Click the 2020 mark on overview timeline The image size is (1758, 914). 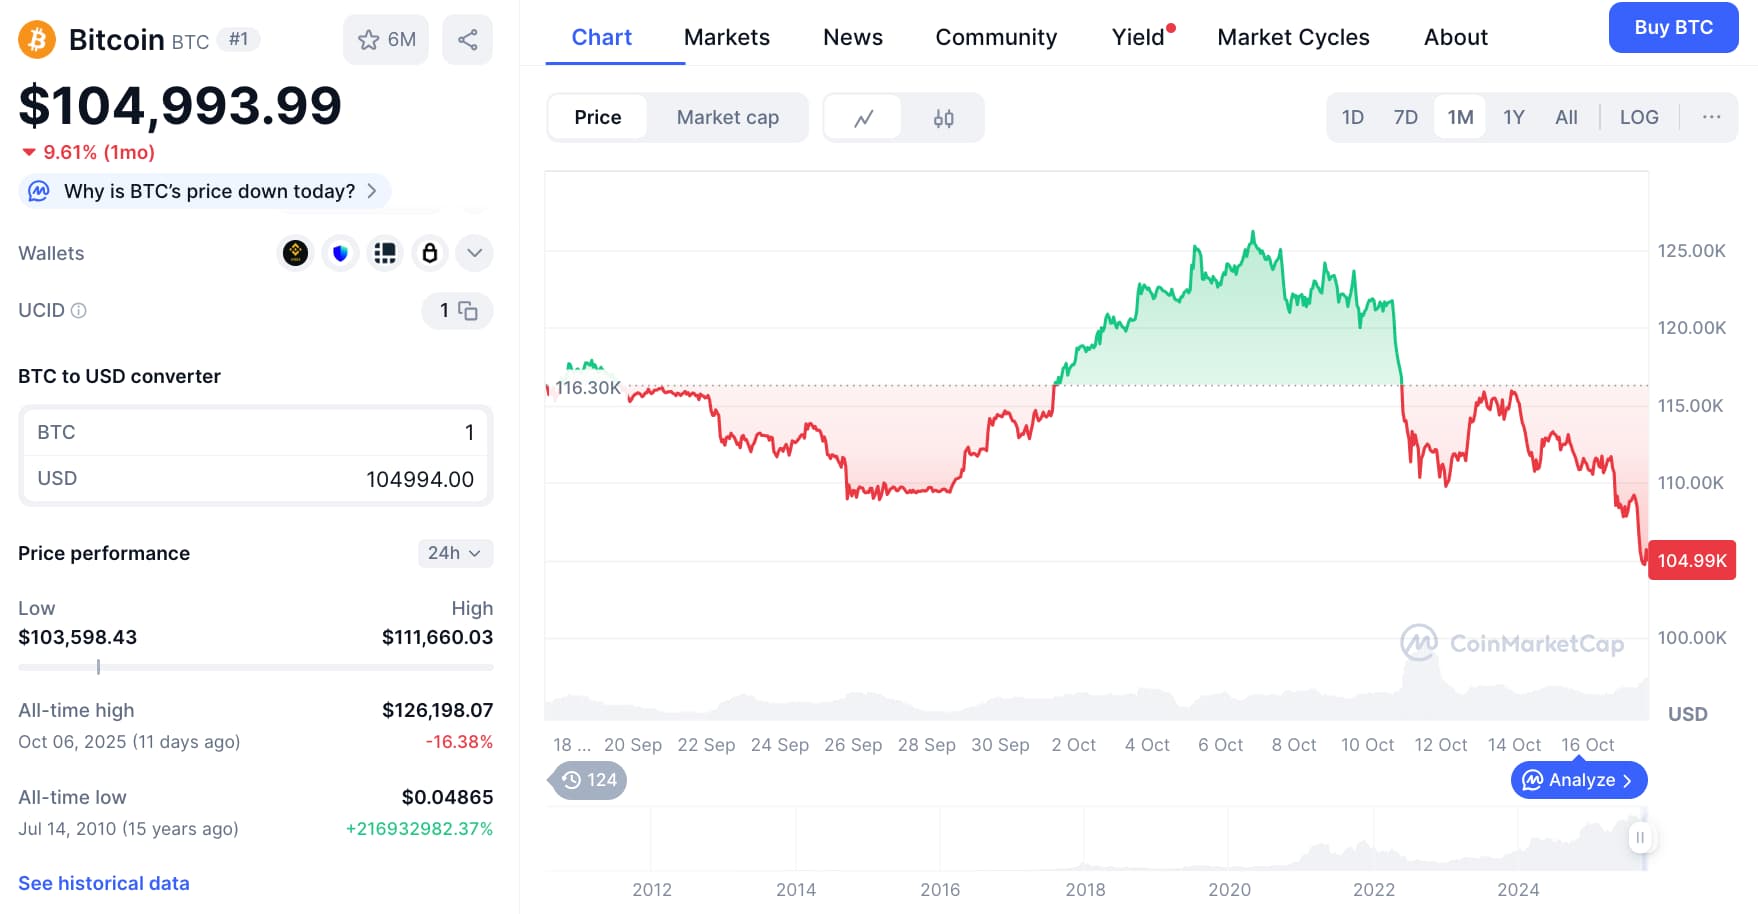1229,889
